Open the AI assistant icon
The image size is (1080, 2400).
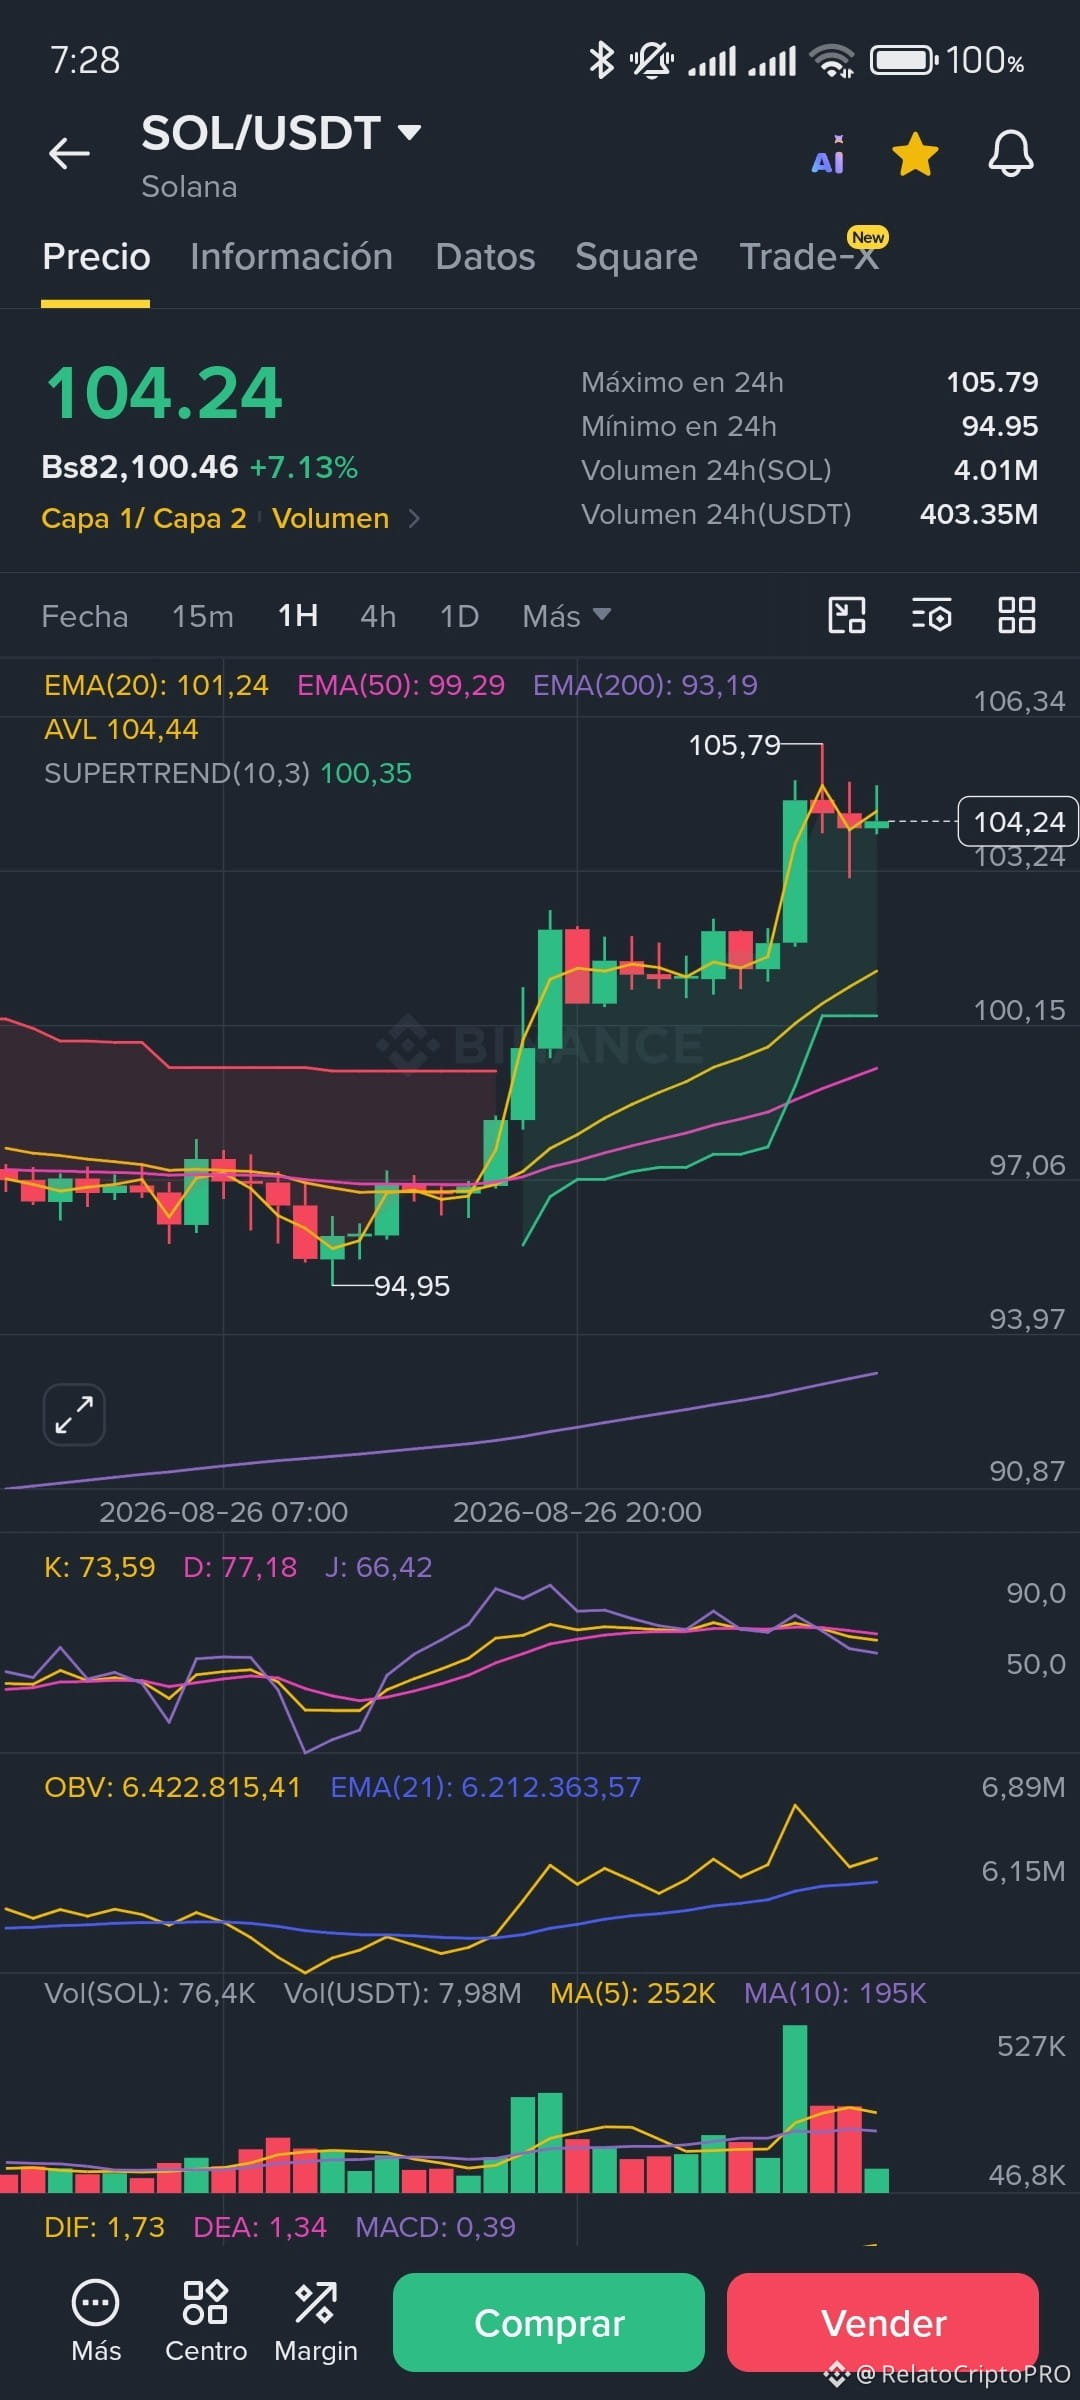tap(828, 155)
